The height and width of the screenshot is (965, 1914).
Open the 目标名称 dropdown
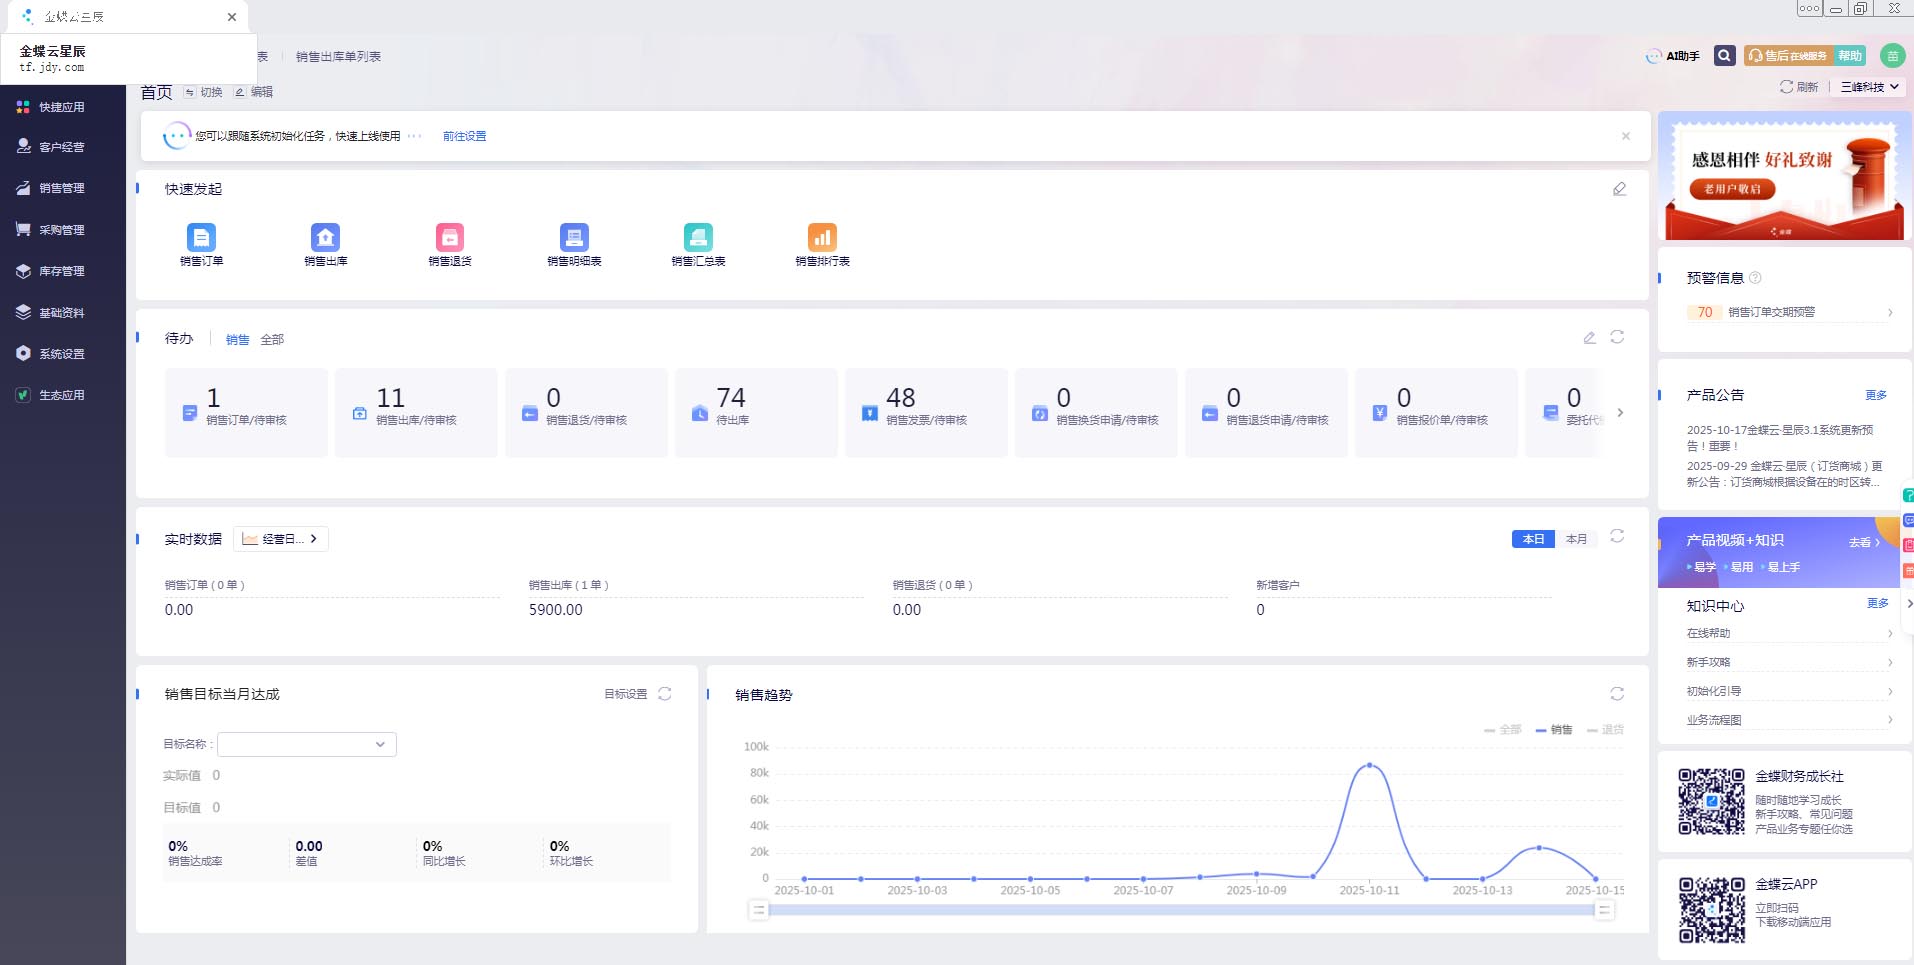click(x=307, y=744)
